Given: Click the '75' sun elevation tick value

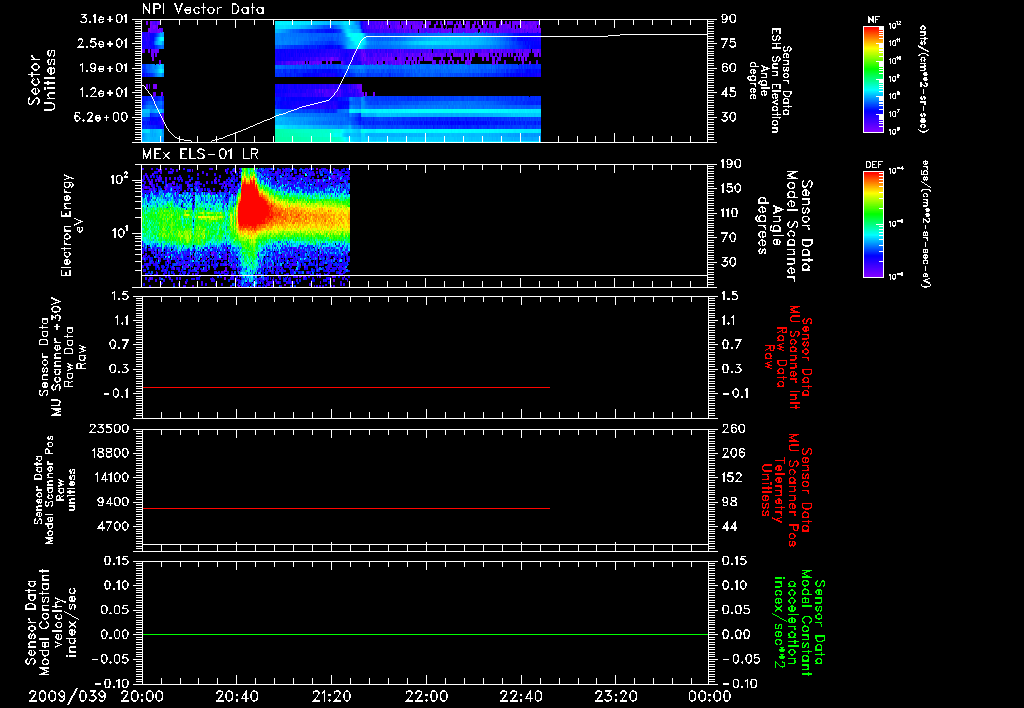Looking at the screenshot, I should click(729, 43).
